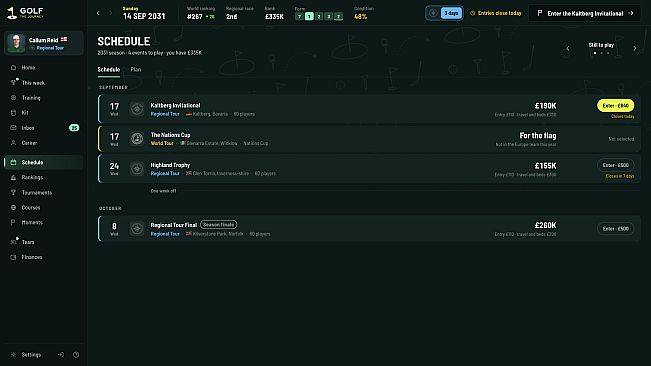Click the Closes in 7 days text

click(x=619, y=176)
